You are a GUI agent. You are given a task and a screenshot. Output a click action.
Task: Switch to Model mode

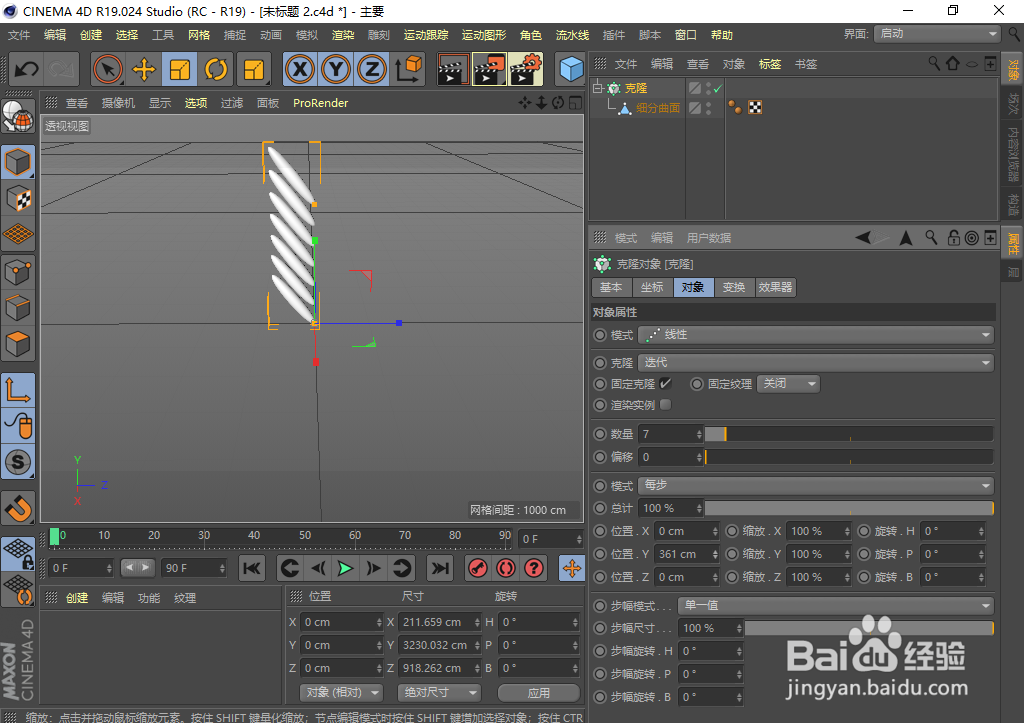pyautogui.click(x=18, y=162)
